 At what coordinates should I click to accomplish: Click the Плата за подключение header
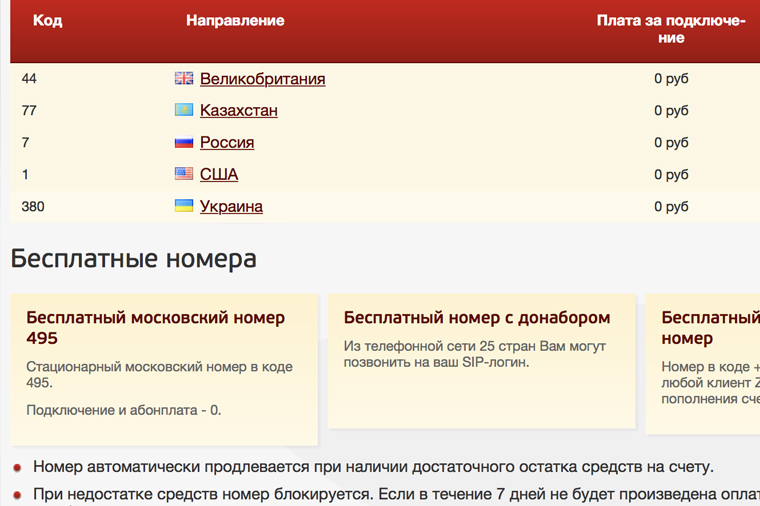click(671, 29)
